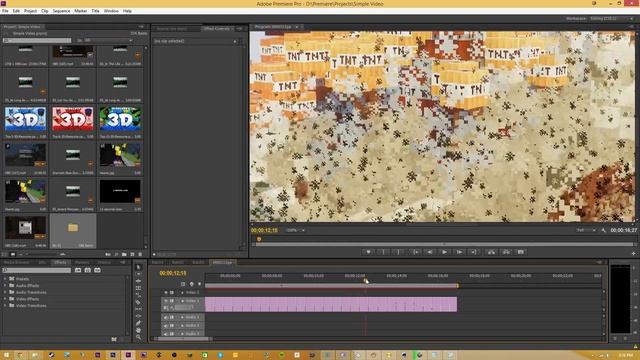The height and width of the screenshot is (360, 640).
Task: Play the sequence in Program monitor
Action: 444,252
